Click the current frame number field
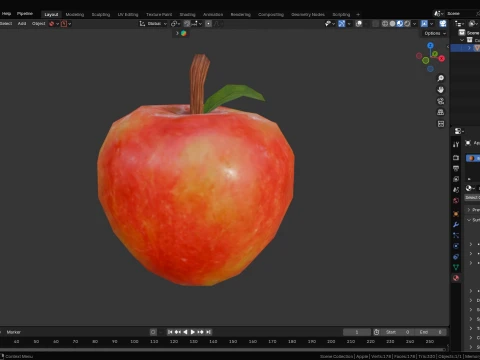The width and height of the screenshot is (480, 360). (357, 332)
